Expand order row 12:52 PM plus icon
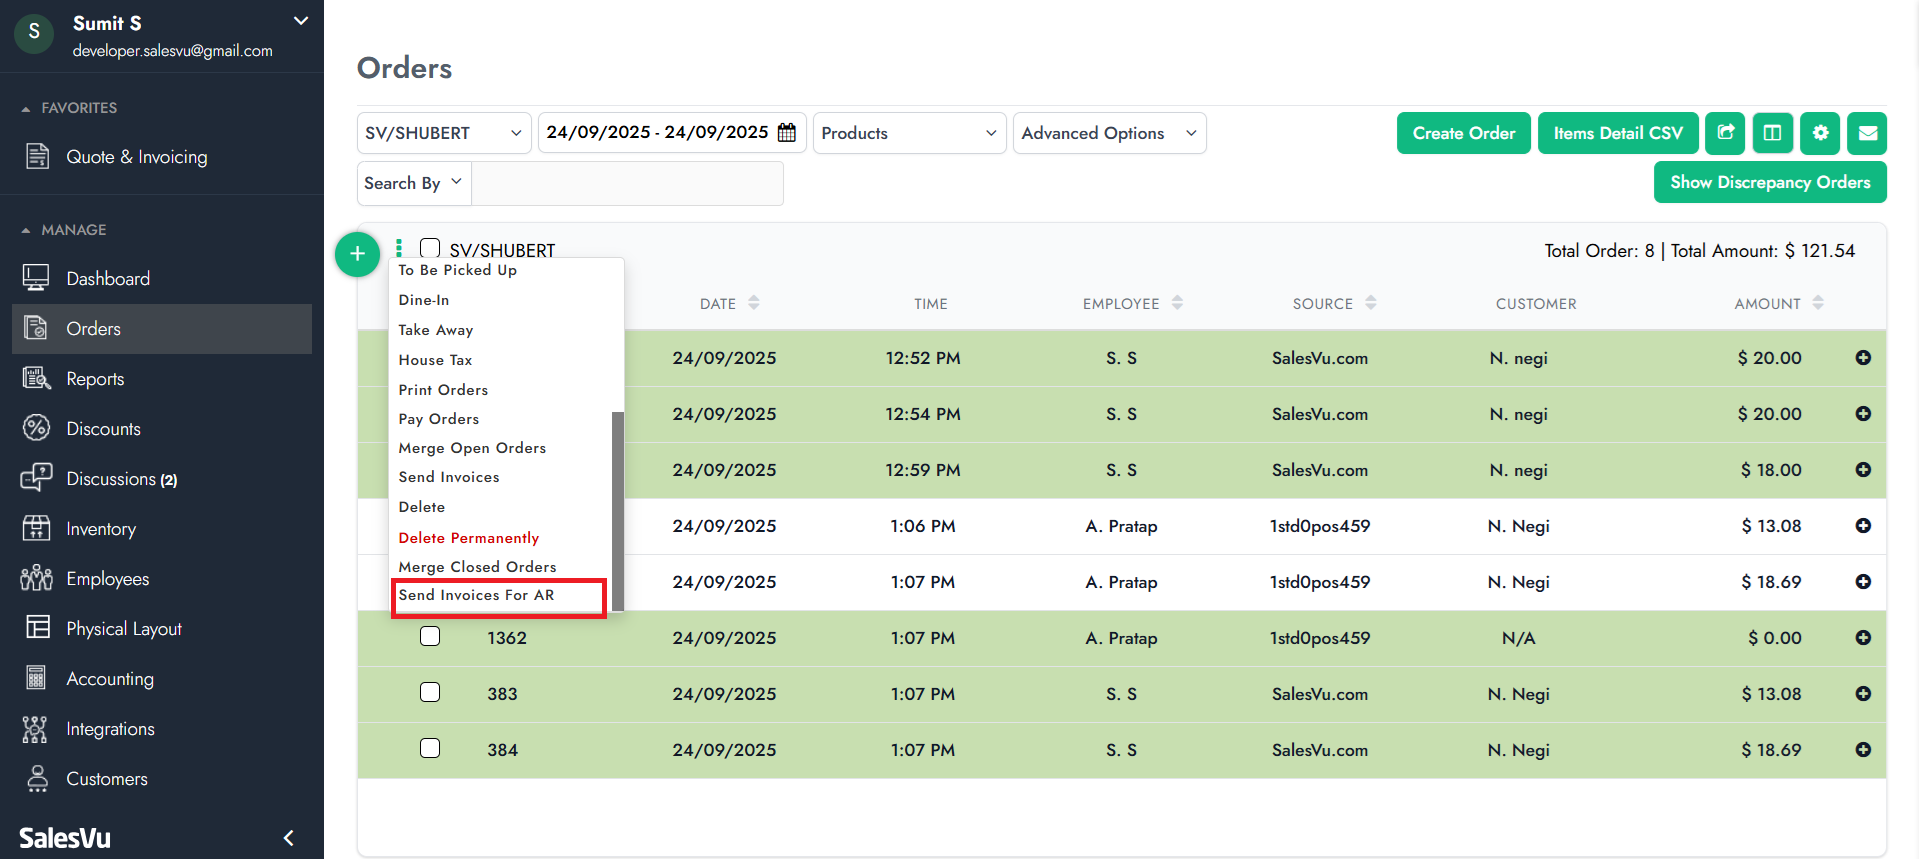The width and height of the screenshot is (1919, 859). point(1863,358)
